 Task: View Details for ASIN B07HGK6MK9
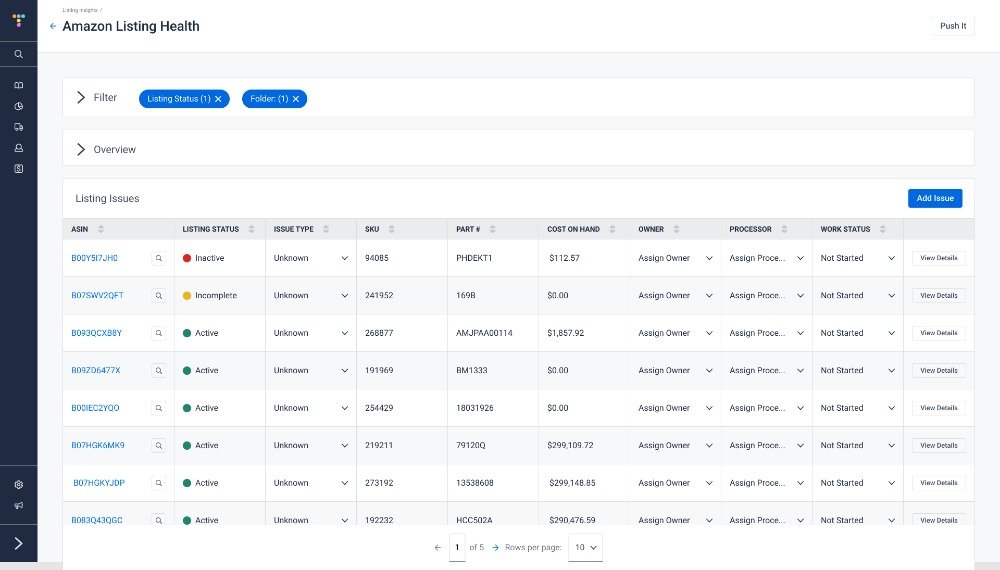pos(939,446)
